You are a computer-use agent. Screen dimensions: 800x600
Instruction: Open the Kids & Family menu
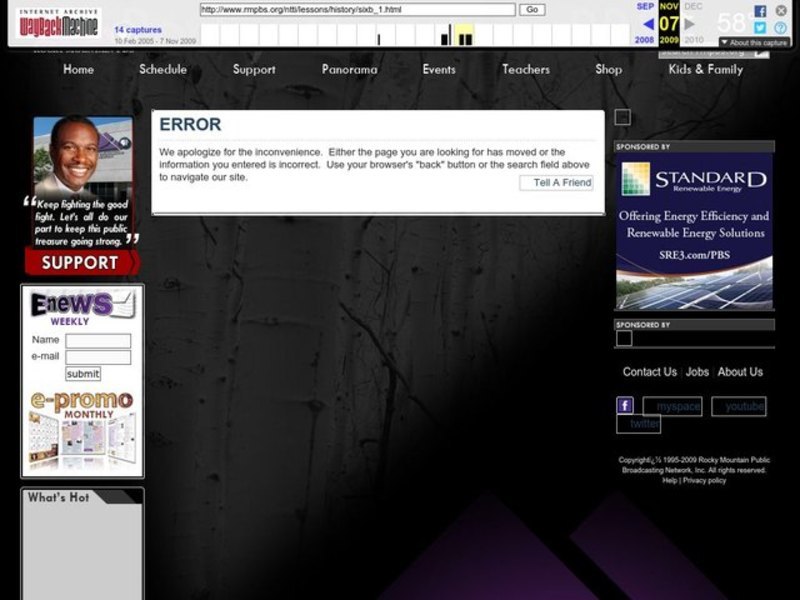click(705, 70)
